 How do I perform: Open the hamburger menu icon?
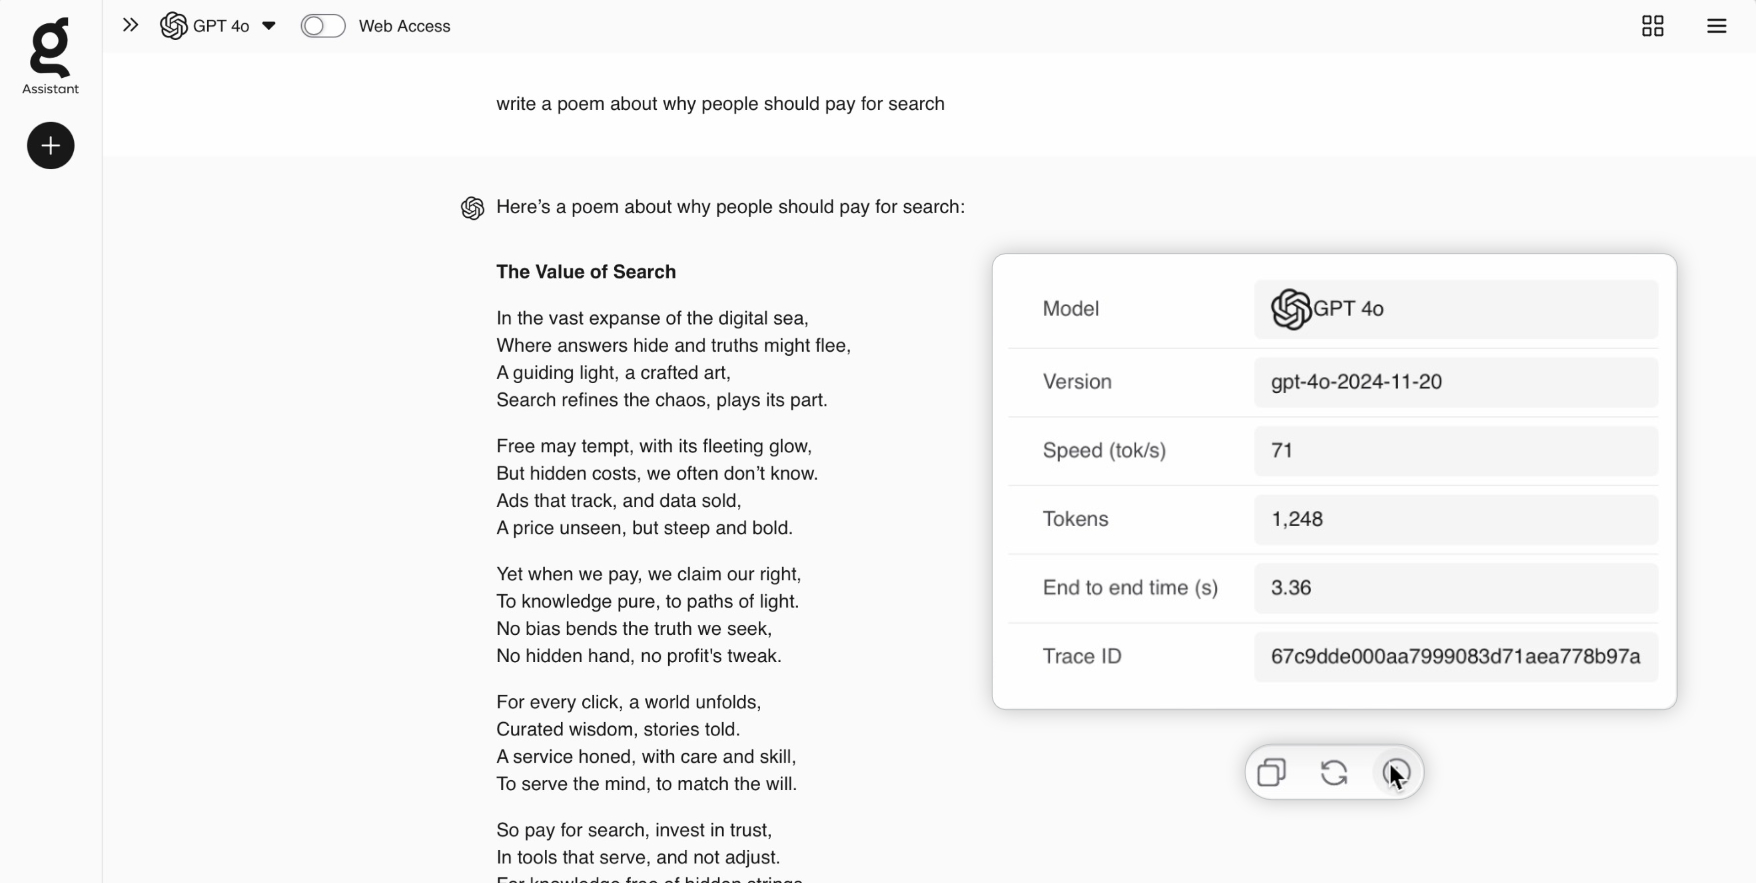1716,26
